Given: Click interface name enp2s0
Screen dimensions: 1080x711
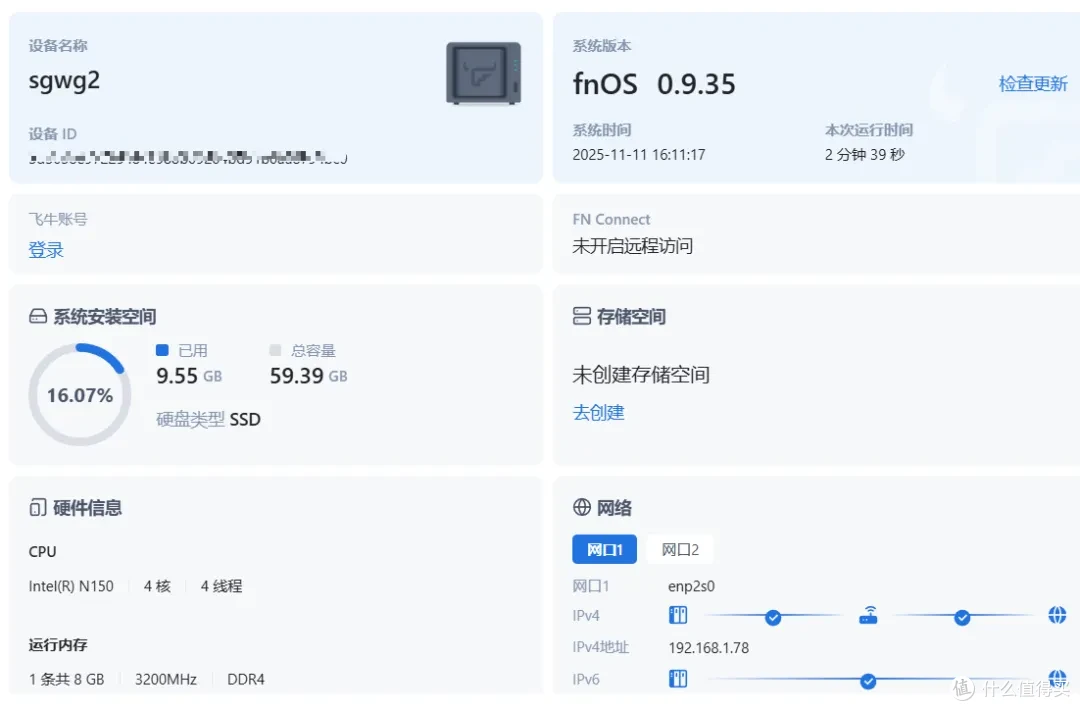Looking at the screenshot, I should click(x=692, y=586).
